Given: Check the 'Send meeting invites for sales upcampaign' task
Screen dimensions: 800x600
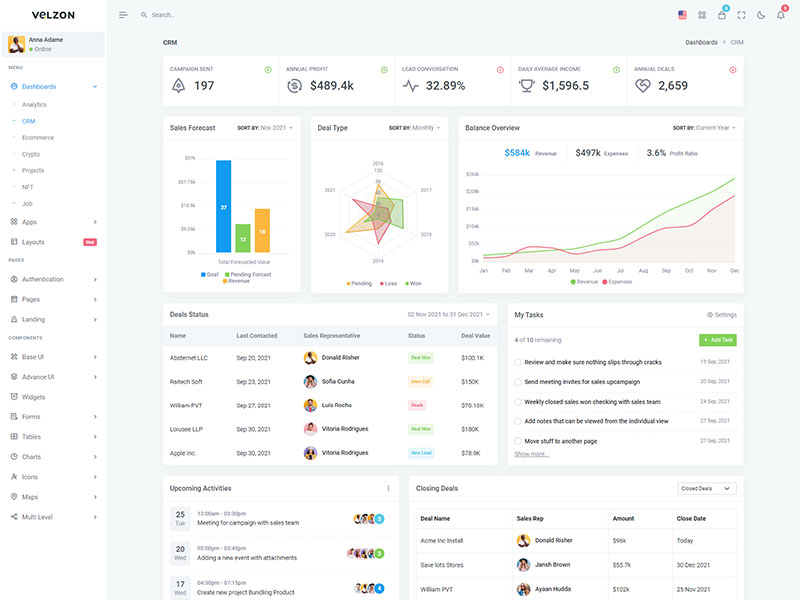Looking at the screenshot, I should pos(518,382).
